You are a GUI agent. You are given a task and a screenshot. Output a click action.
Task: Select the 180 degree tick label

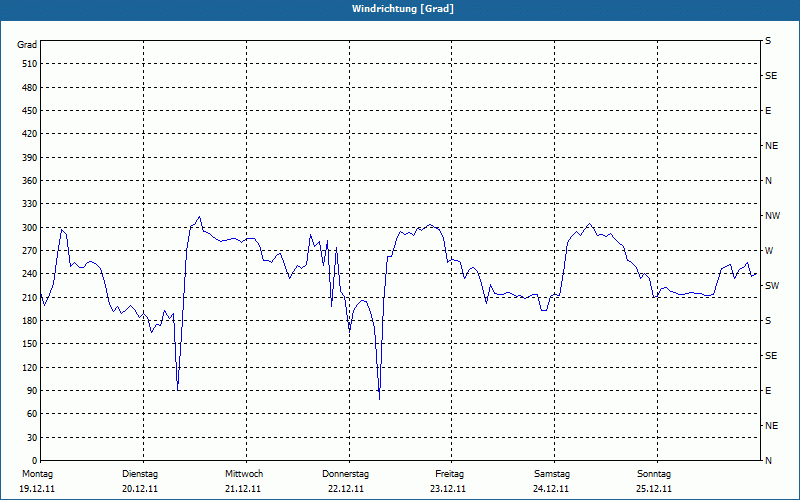[x=29, y=321]
